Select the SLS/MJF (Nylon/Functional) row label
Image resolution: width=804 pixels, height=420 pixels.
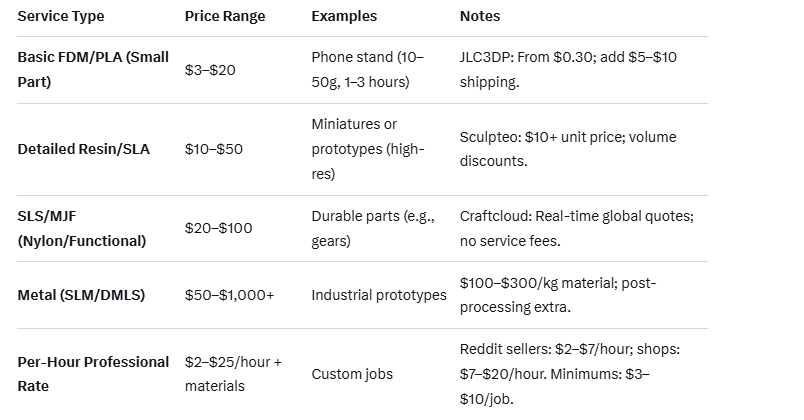point(82,228)
